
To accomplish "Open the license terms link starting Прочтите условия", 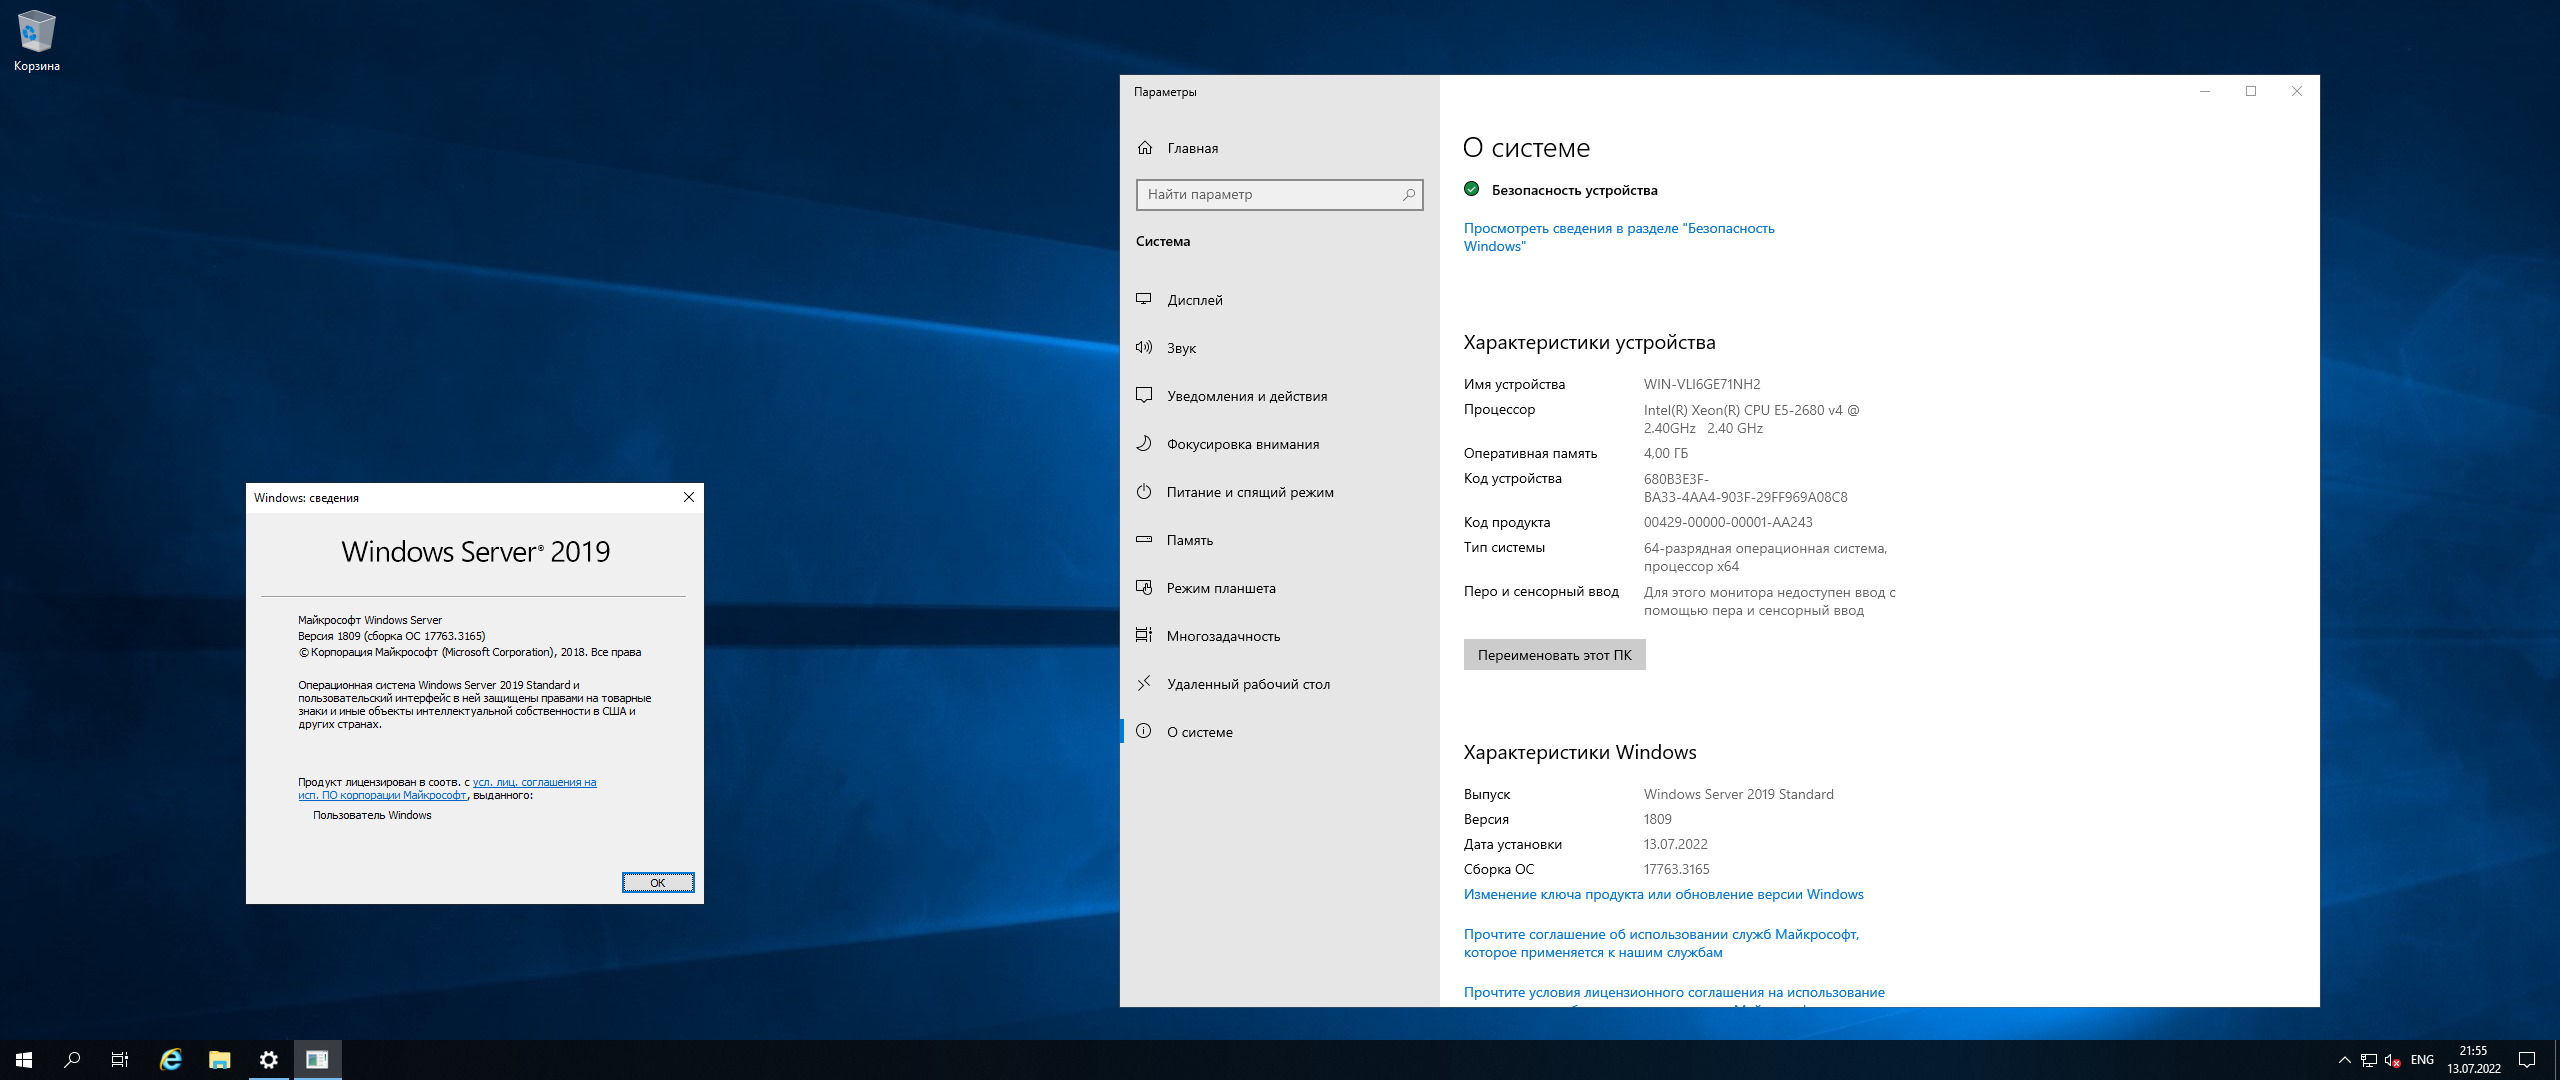I will click(1674, 993).
